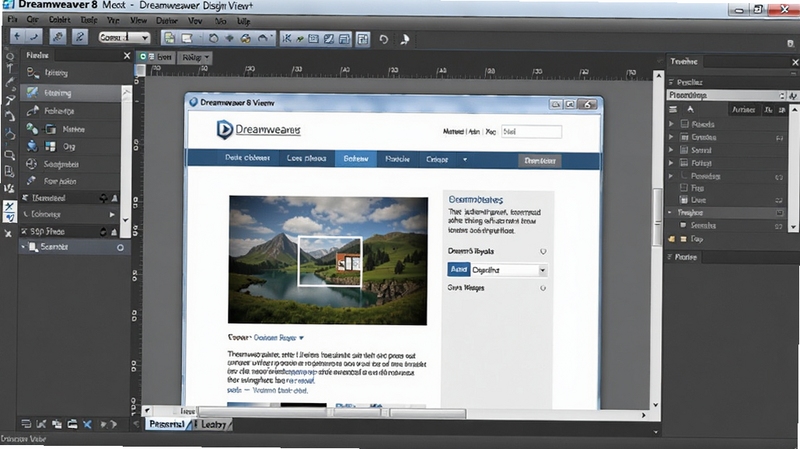
Task: Click the document's horizontal scrollbar thumb
Action: [x=332, y=412]
